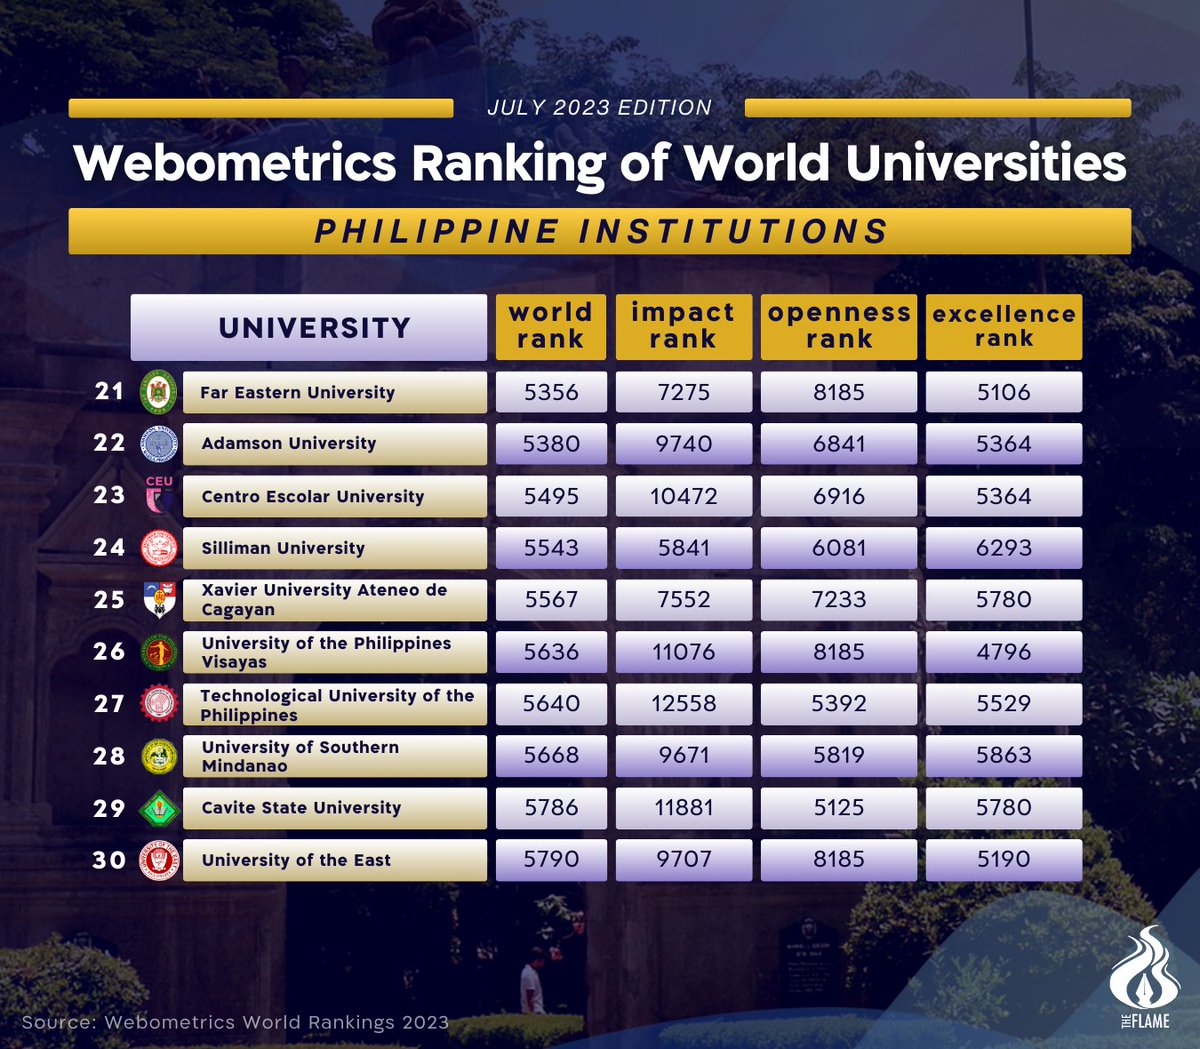
Task: Select the impact rank column header
Action: (683, 327)
